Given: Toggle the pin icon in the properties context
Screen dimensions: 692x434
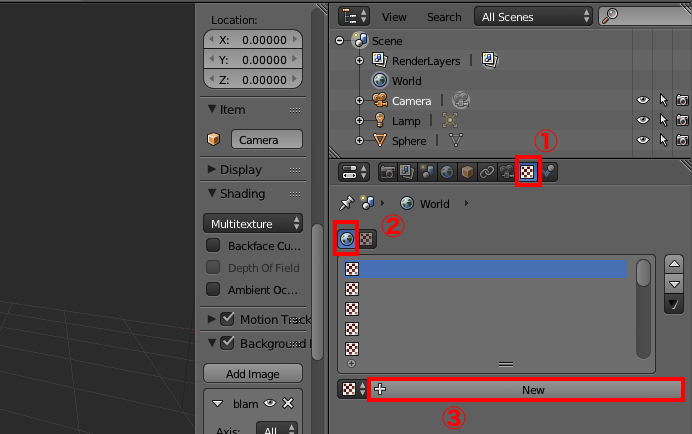Looking at the screenshot, I should (x=346, y=204).
